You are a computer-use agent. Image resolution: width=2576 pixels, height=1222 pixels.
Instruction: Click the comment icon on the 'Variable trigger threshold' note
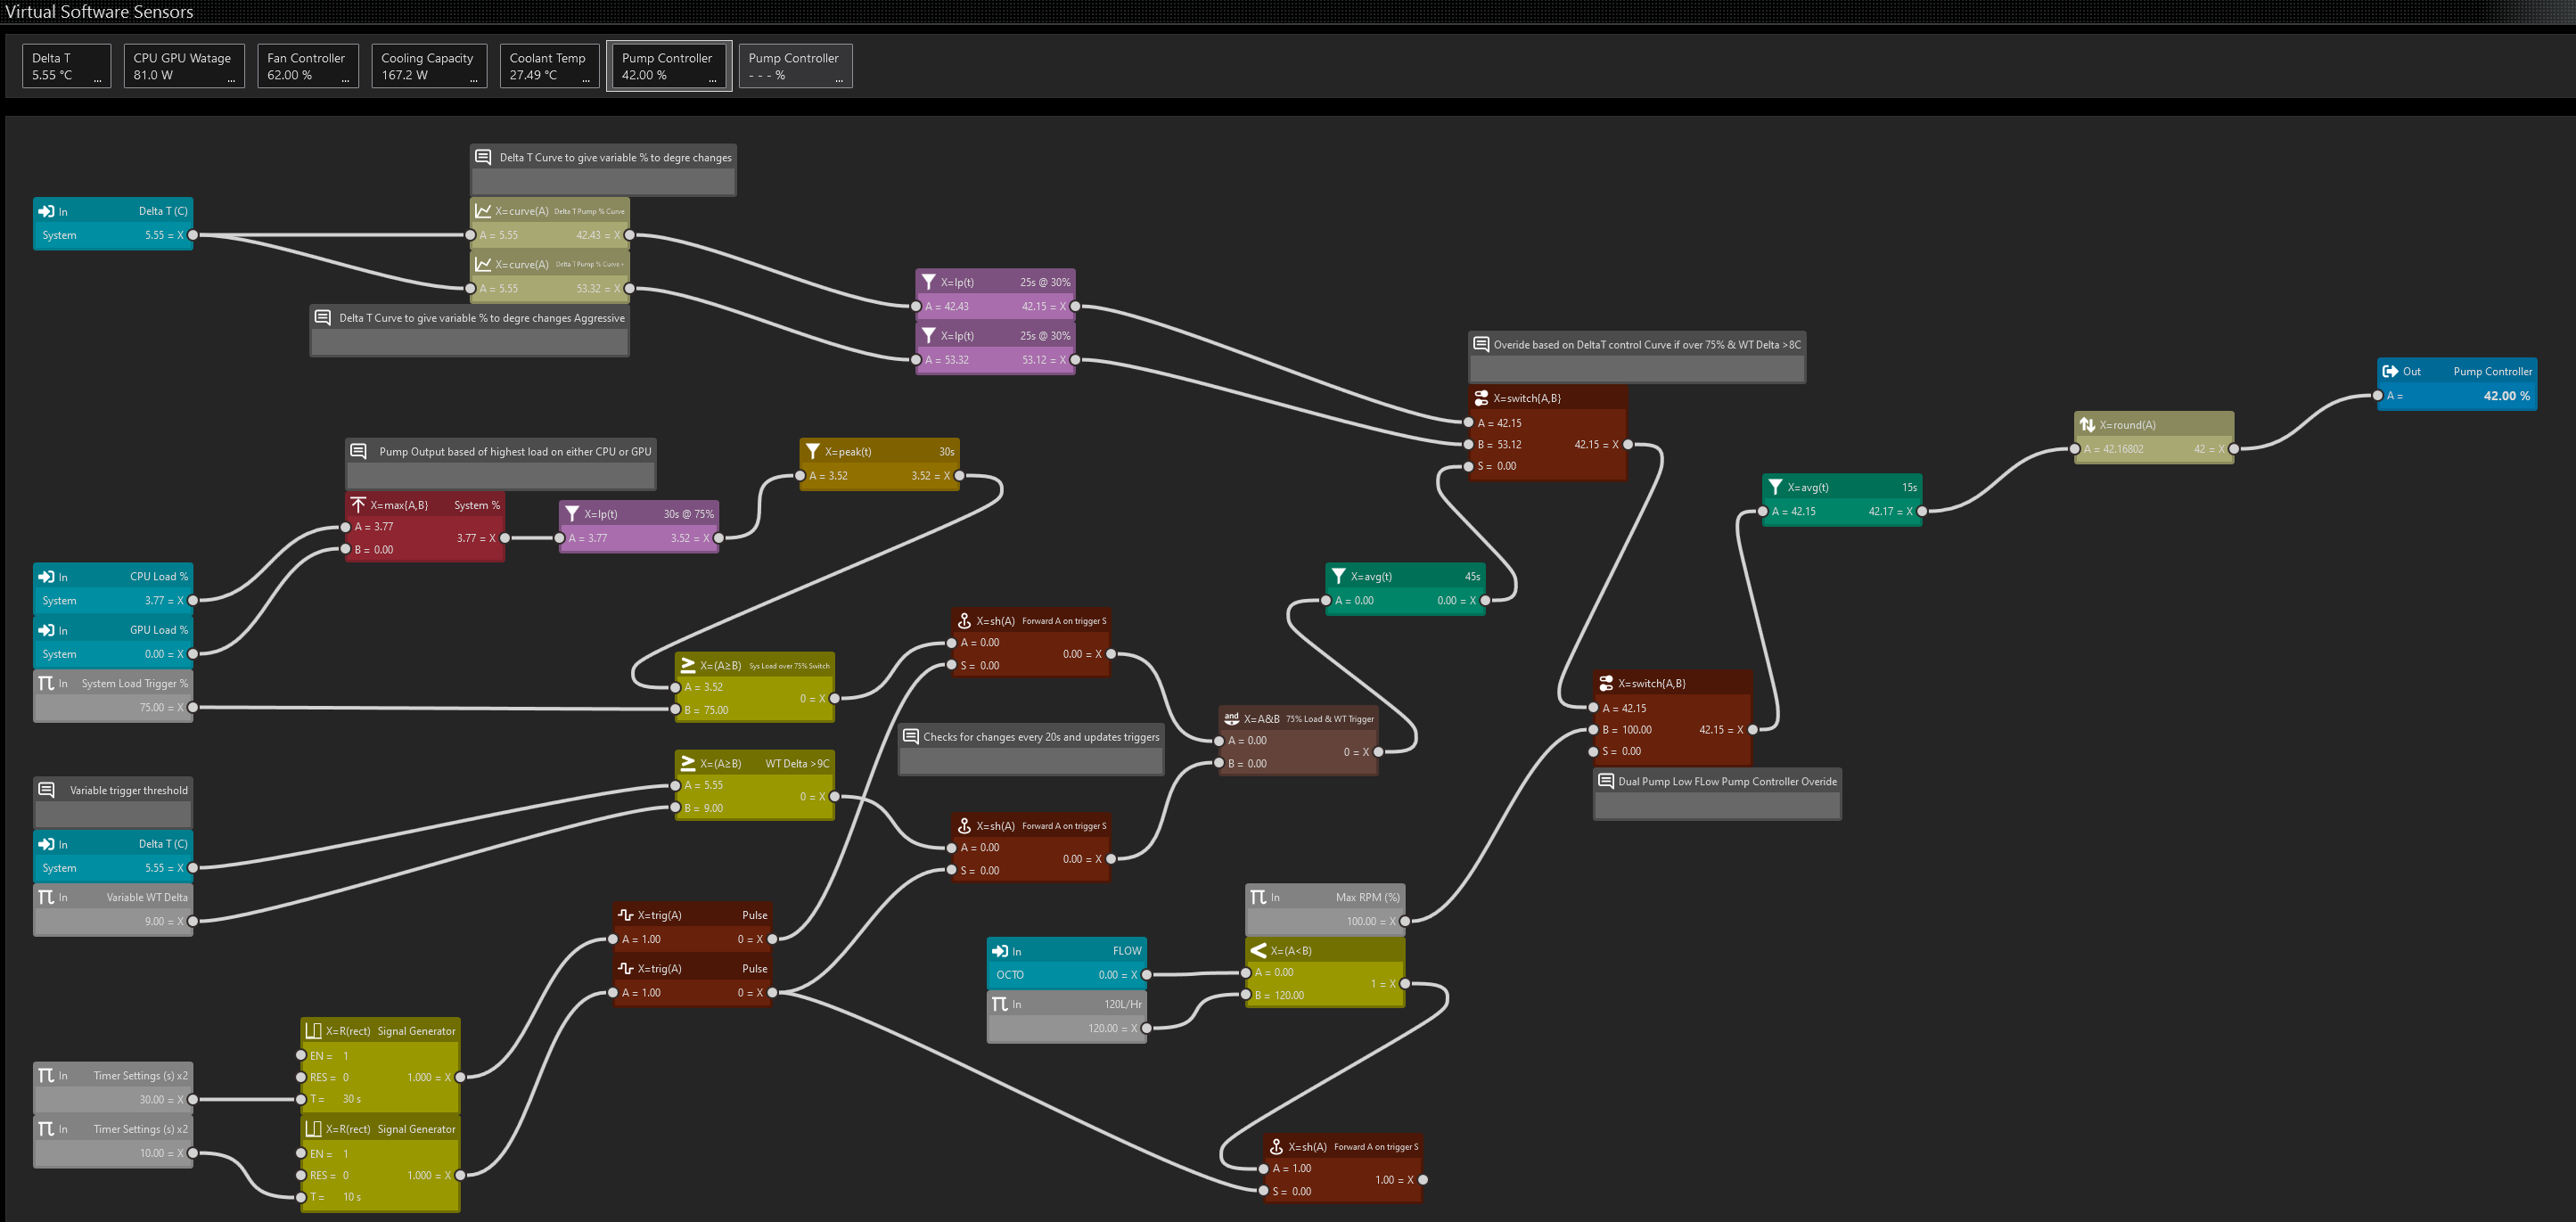[x=46, y=790]
